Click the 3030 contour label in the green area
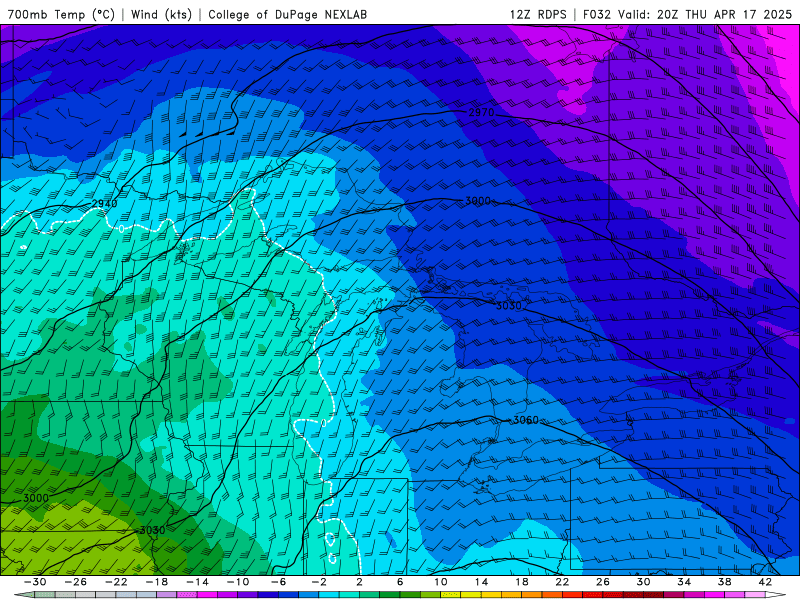This screenshot has height=600, width=800. pos(152,530)
